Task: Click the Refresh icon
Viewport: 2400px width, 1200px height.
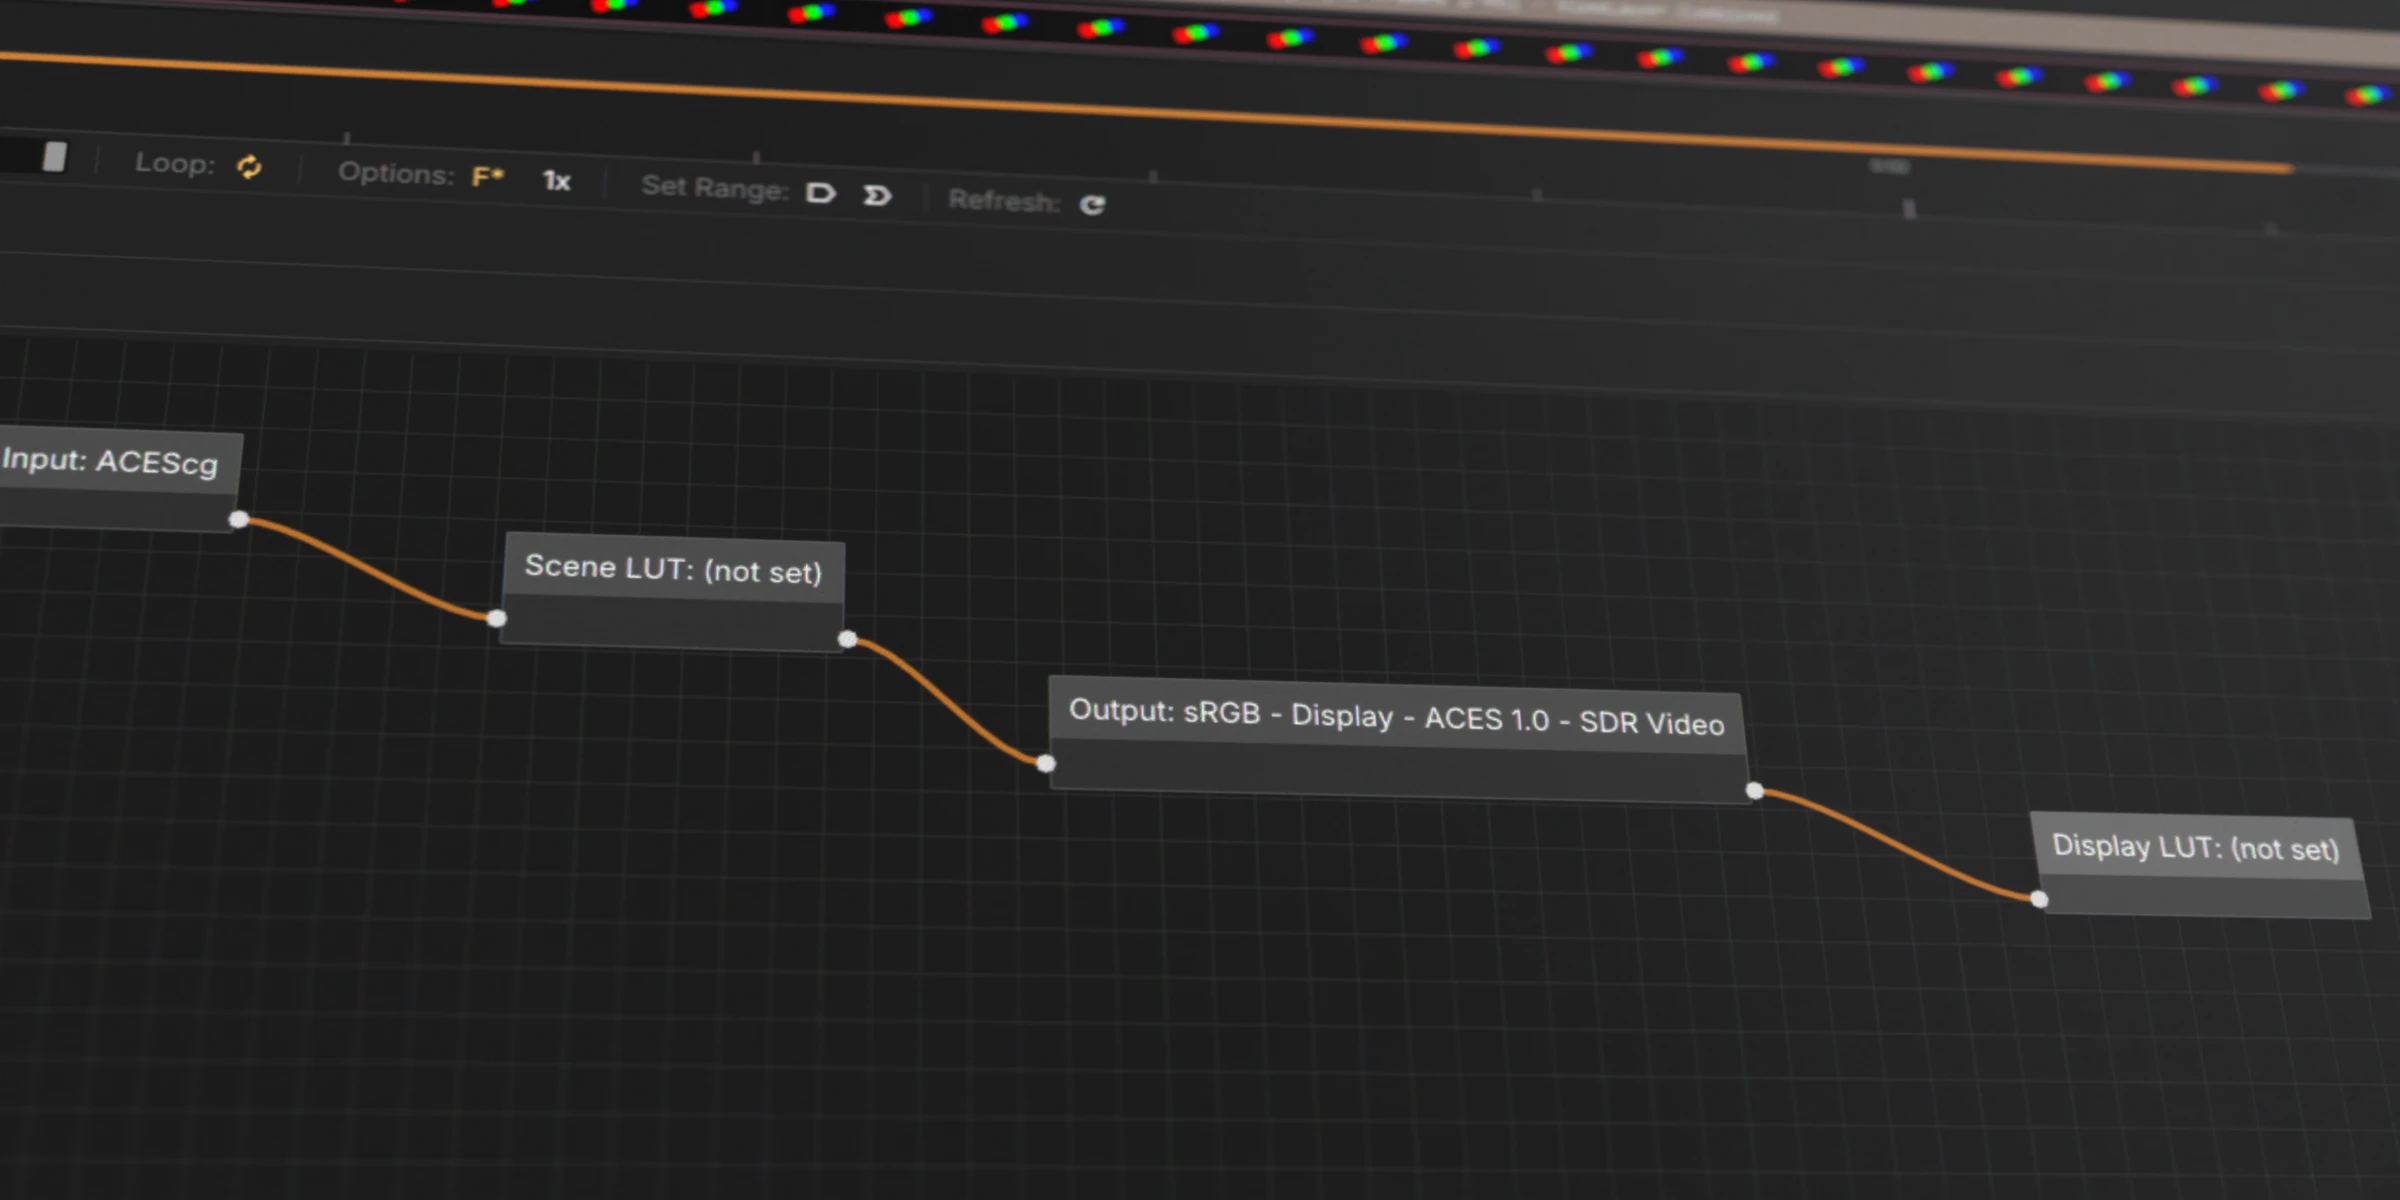Action: click(1094, 204)
